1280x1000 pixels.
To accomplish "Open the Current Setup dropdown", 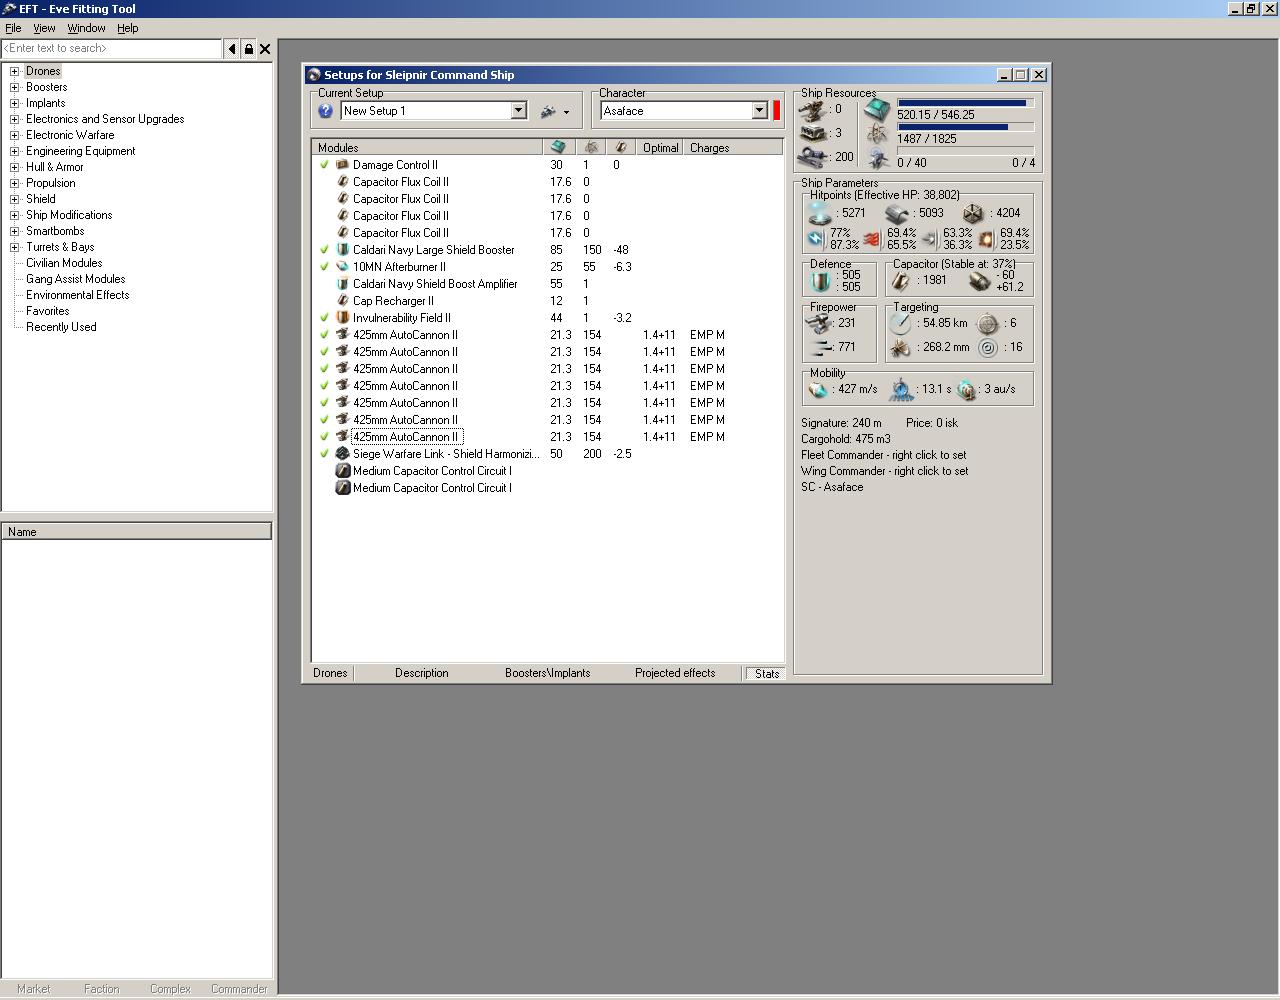I will click(x=518, y=111).
